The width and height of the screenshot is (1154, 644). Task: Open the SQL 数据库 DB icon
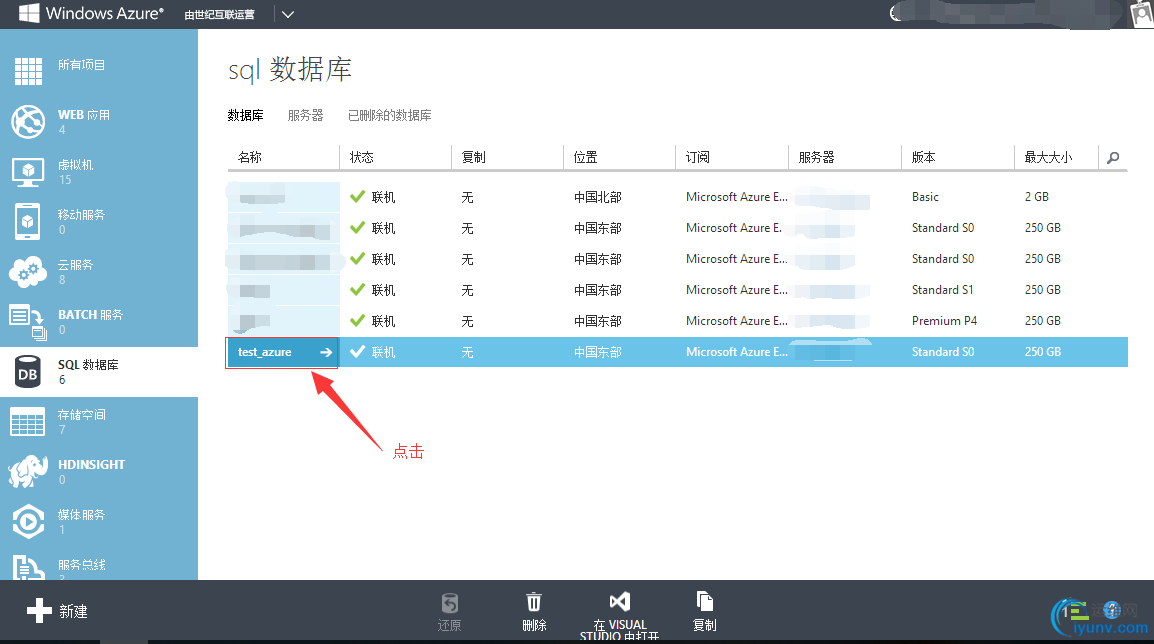tap(28, 372)
